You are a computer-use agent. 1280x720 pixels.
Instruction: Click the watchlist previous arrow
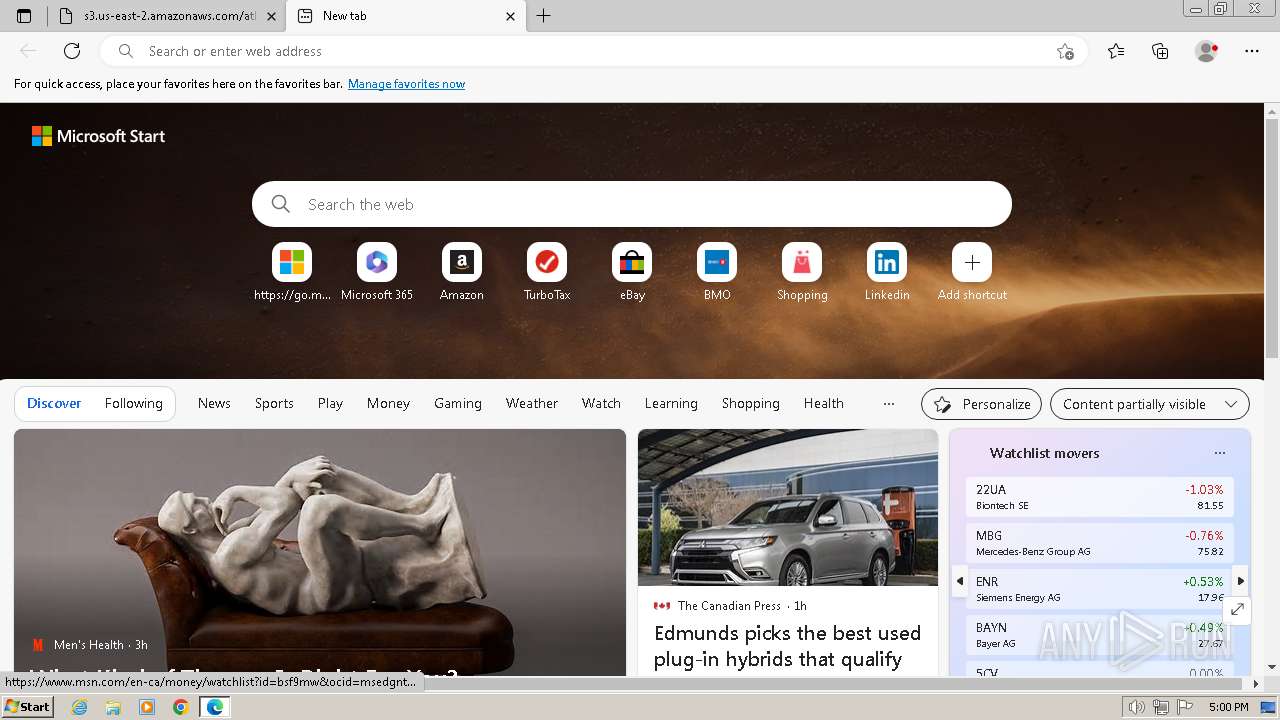(x=960, y=580)
